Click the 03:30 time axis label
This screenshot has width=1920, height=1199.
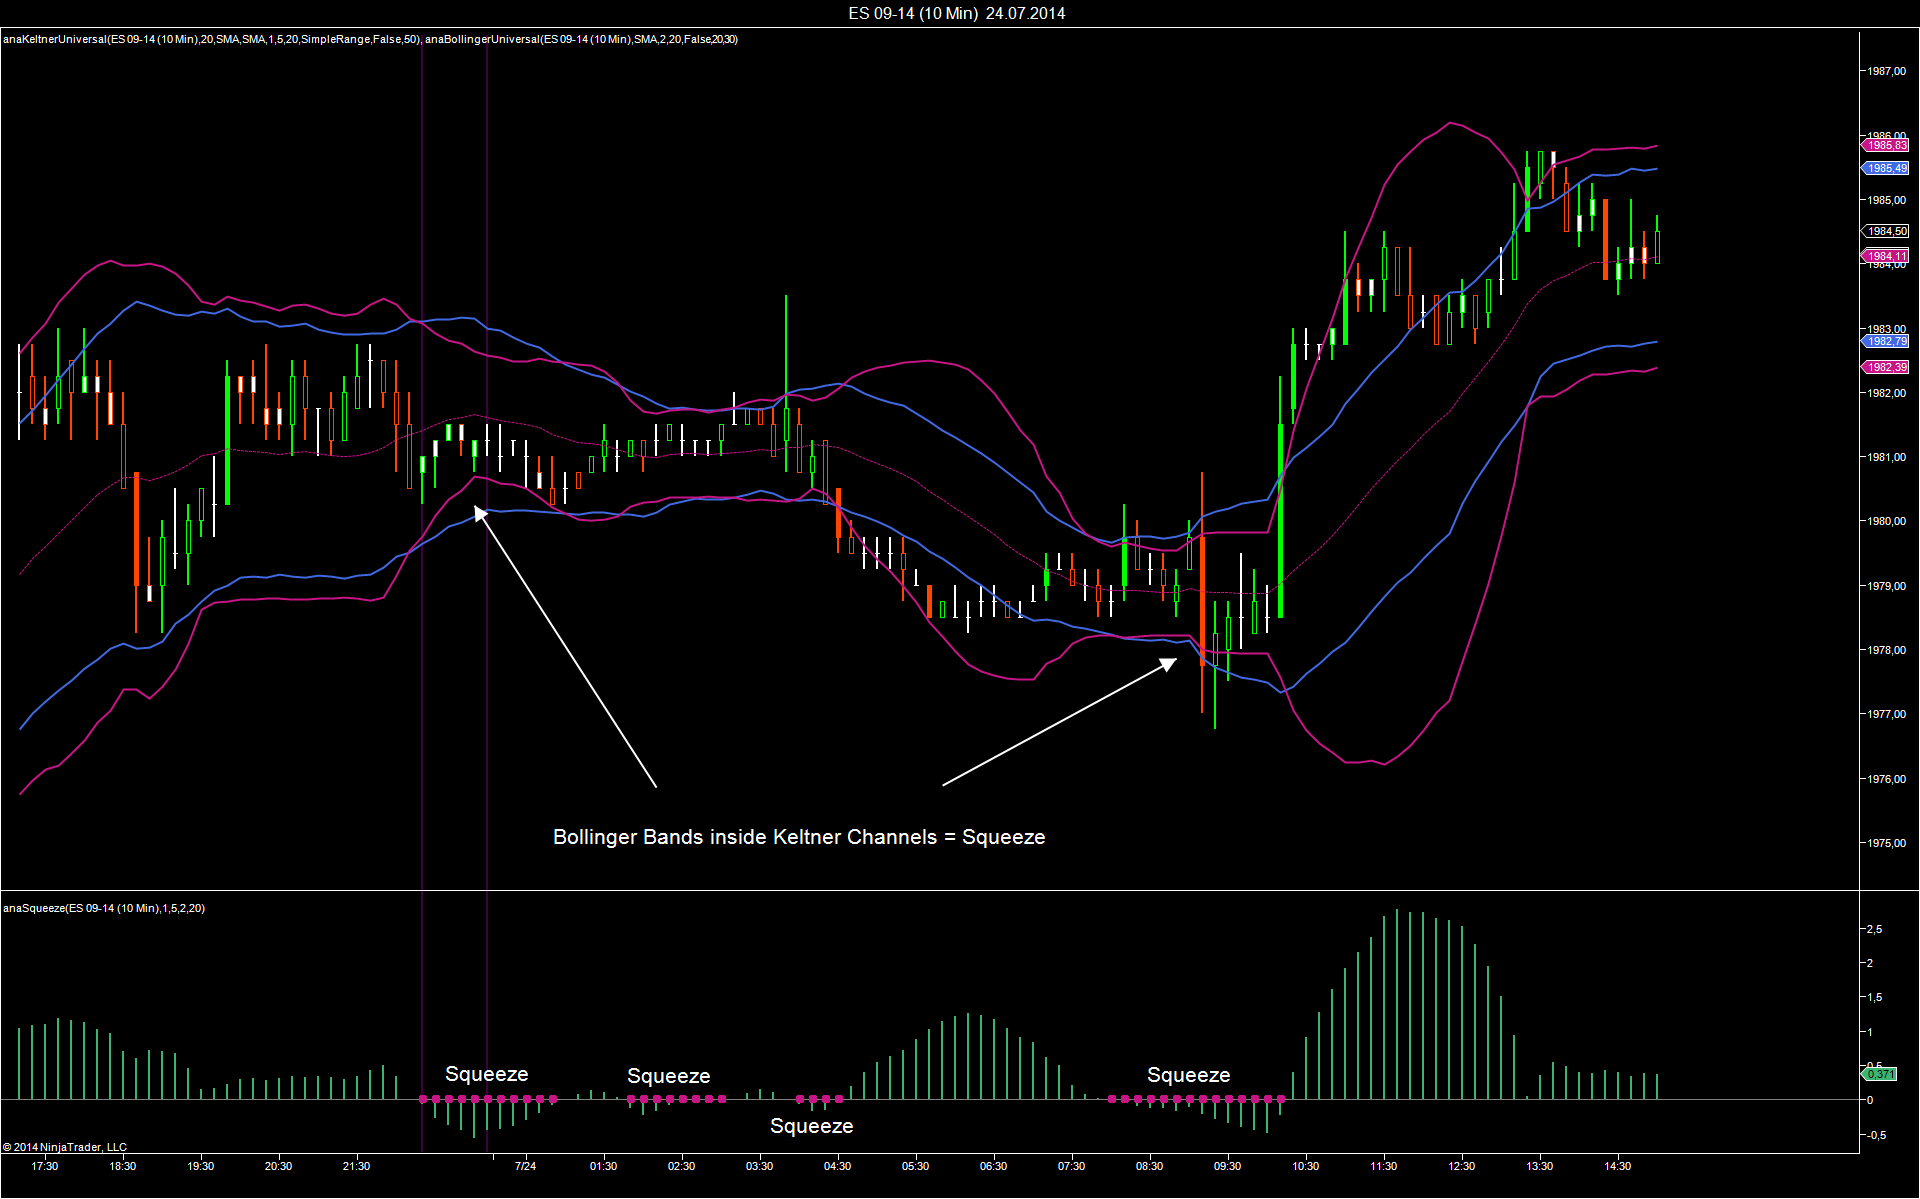point(760,1166)
